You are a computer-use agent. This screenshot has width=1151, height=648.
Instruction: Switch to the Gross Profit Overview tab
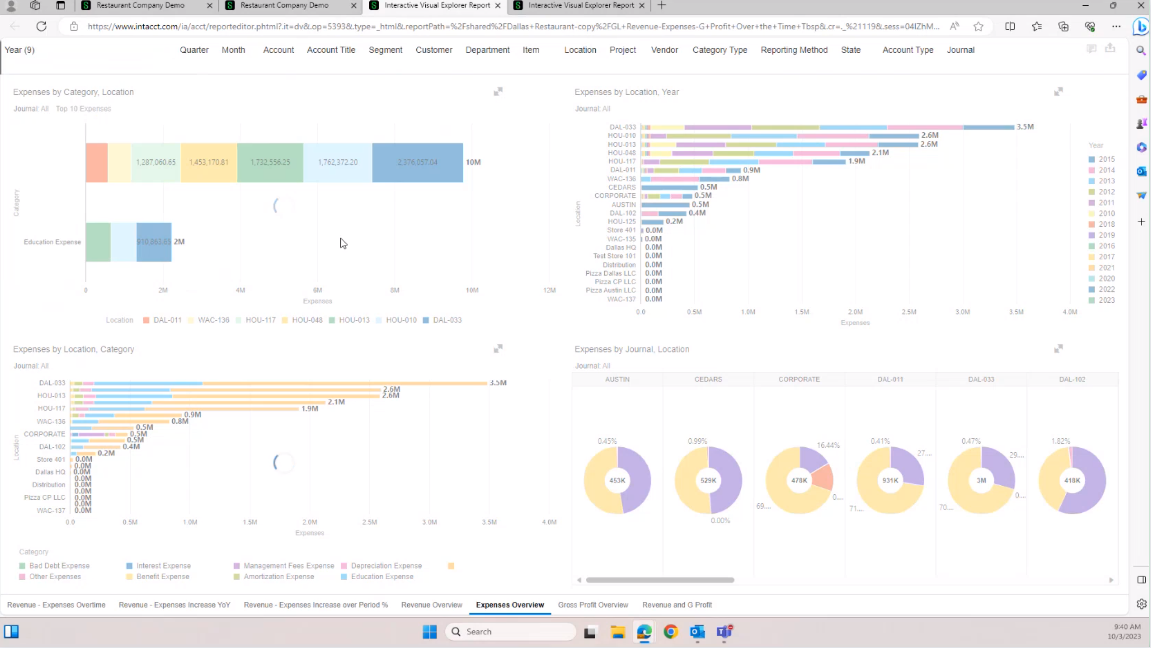point(593,604)
